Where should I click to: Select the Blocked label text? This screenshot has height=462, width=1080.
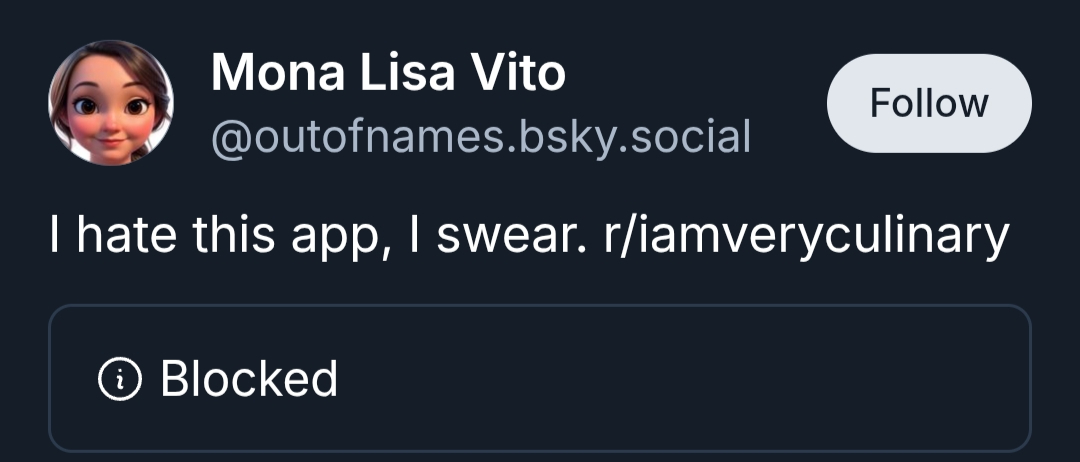[249, 379]
